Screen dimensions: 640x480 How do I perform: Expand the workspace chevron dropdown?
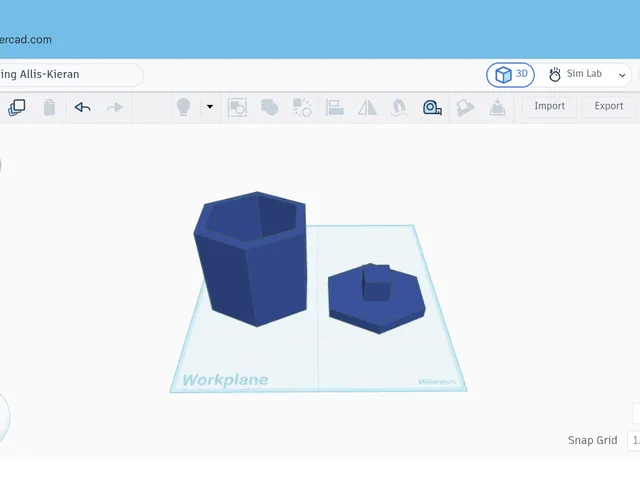click(x=622, y=75)
